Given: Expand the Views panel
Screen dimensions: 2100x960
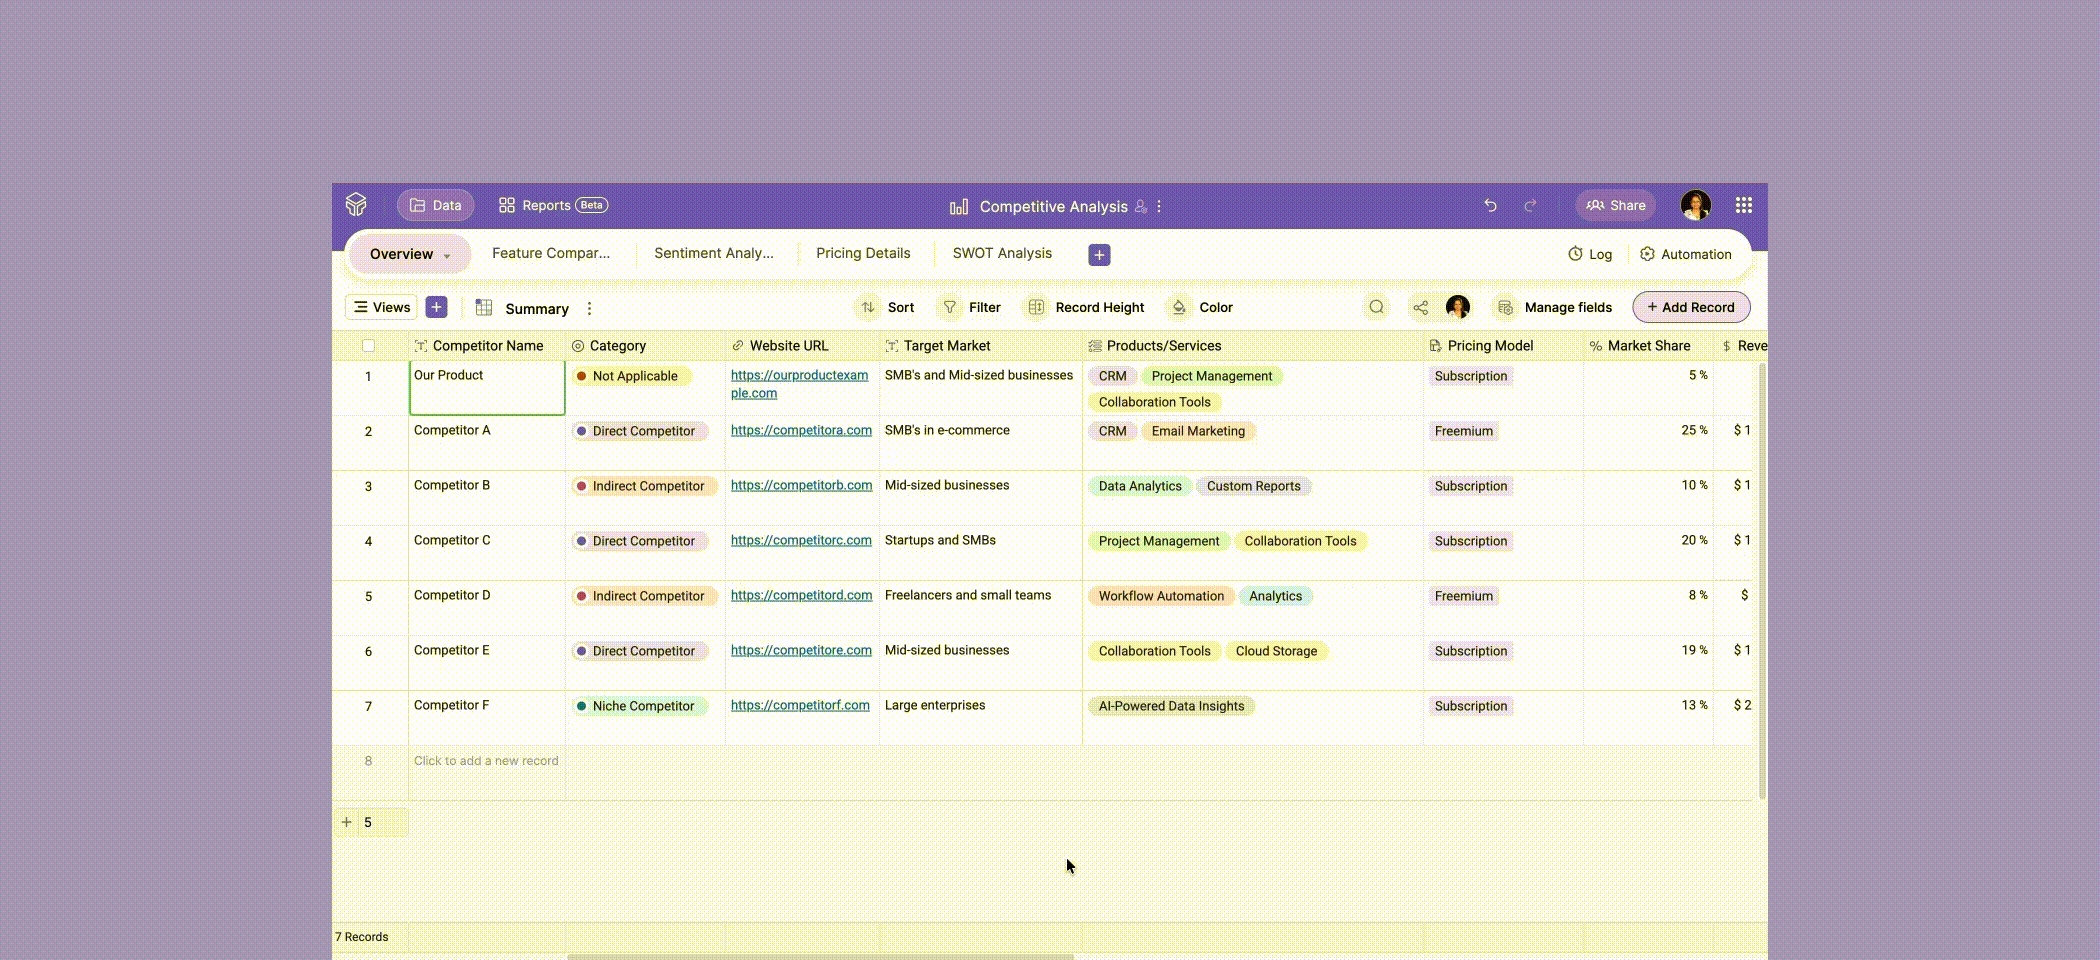Looking at the screenshot, I should (380, 307).
